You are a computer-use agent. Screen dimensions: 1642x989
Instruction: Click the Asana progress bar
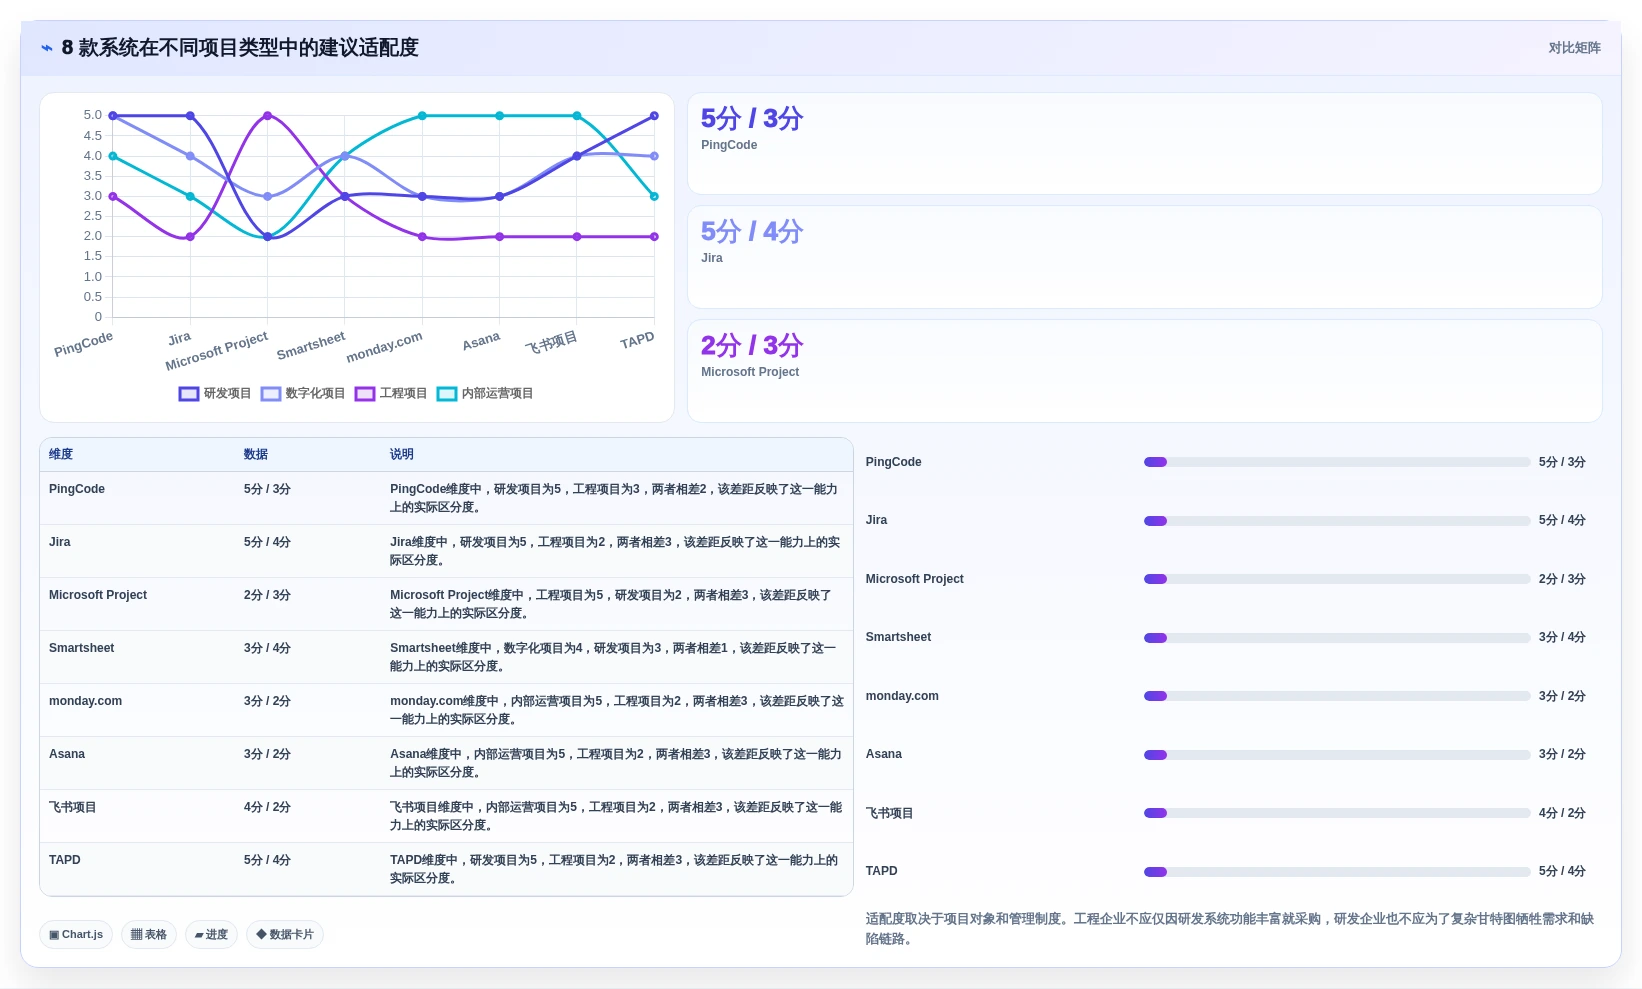[1337, 755]
